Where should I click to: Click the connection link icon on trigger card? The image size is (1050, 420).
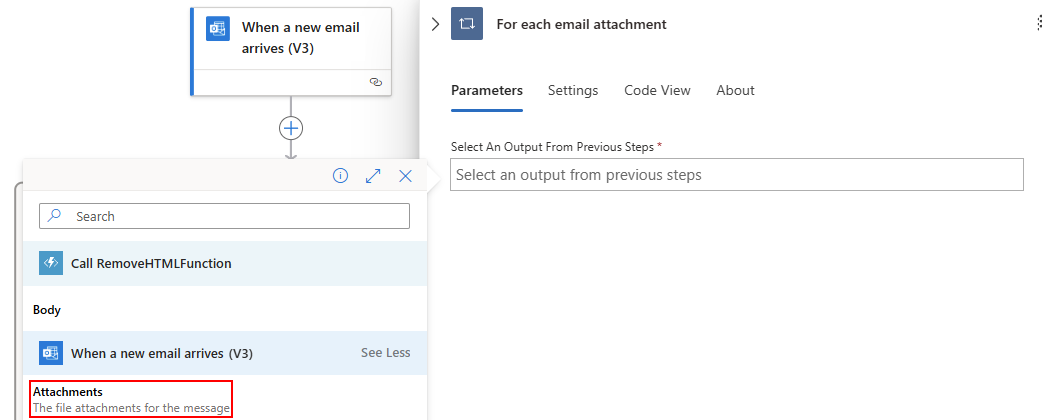click(x=376, y=83)
